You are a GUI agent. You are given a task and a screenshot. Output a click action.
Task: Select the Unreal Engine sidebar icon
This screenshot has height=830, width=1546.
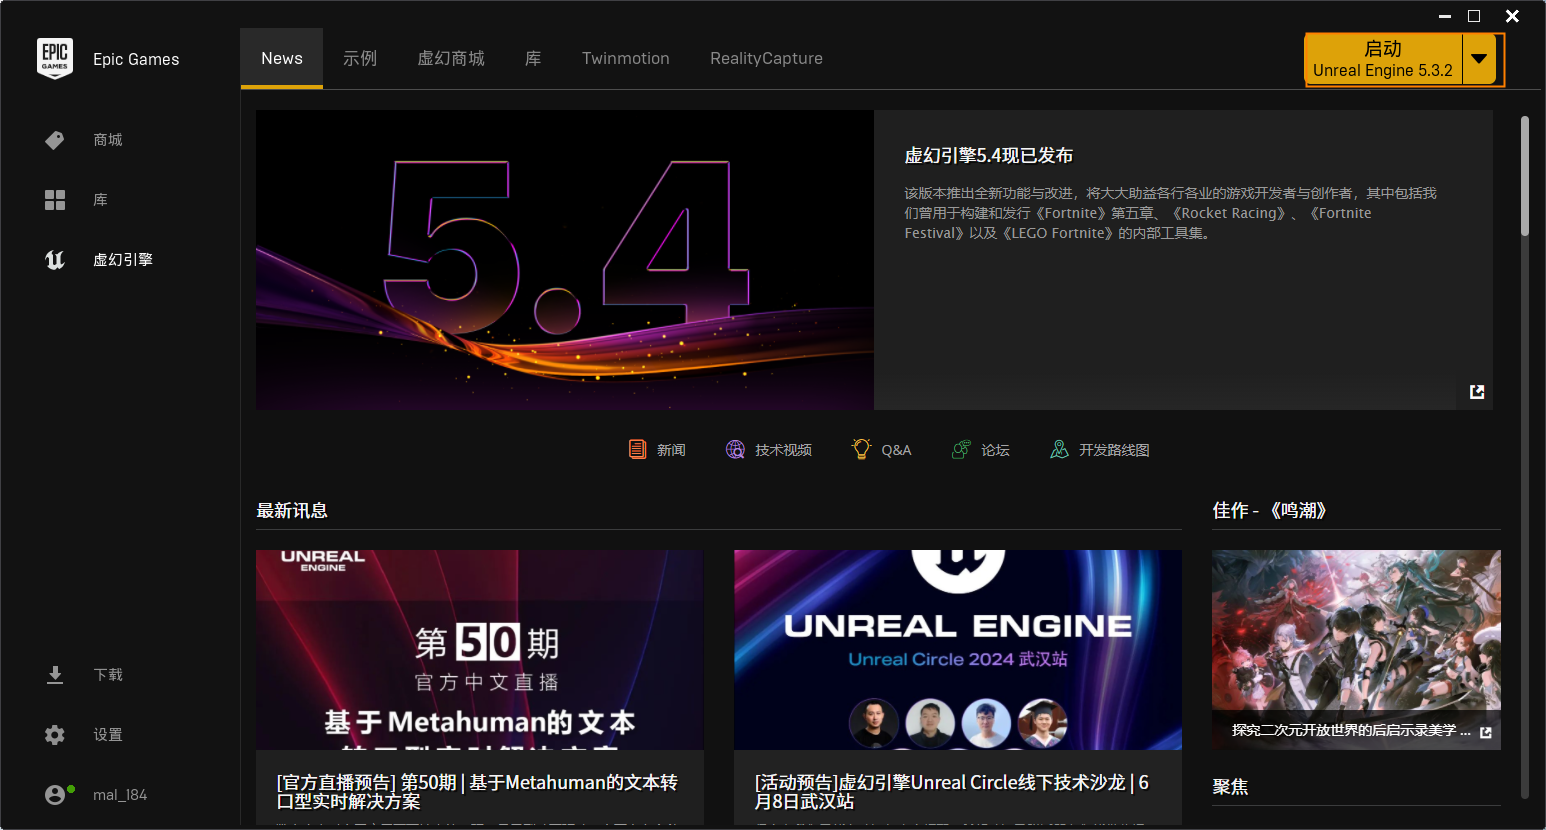[x=55, y=260]
